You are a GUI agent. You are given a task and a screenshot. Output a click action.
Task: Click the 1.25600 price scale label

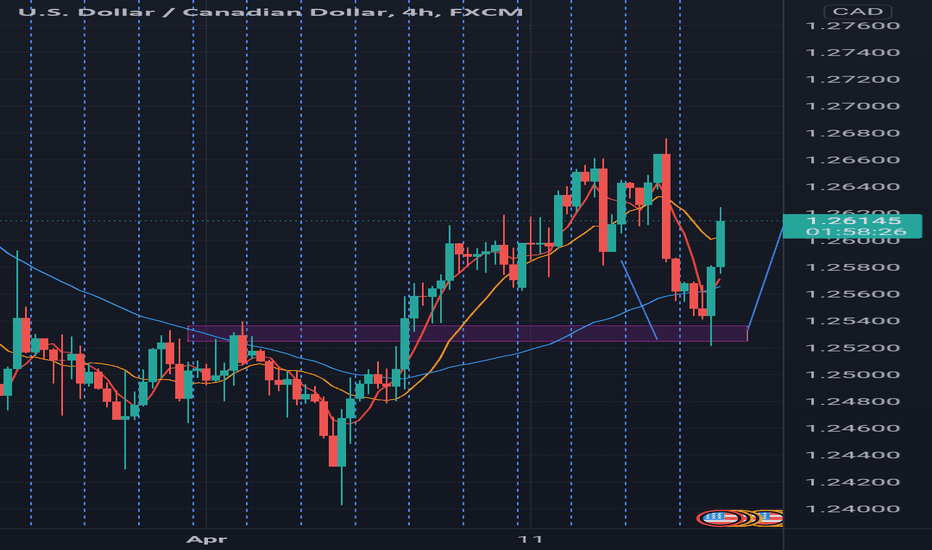[x=852, y=294]
